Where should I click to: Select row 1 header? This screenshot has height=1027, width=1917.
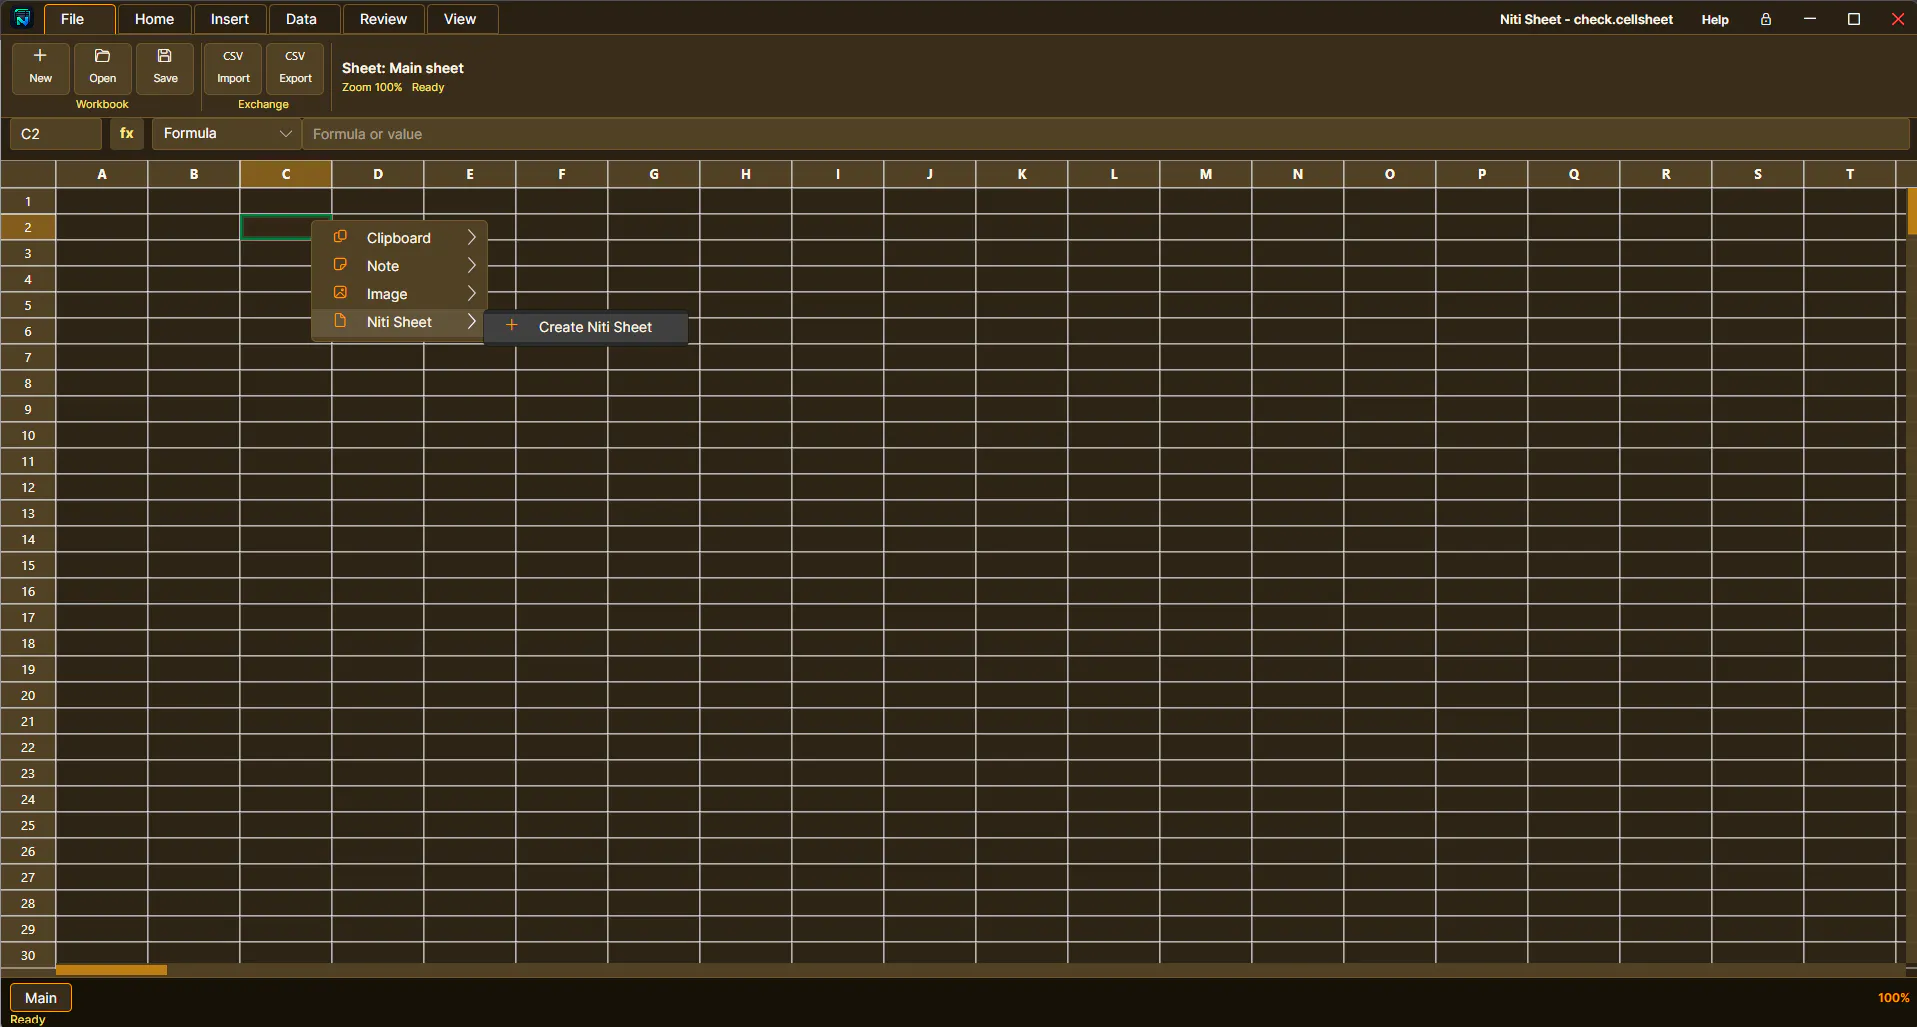coord(28,201)
